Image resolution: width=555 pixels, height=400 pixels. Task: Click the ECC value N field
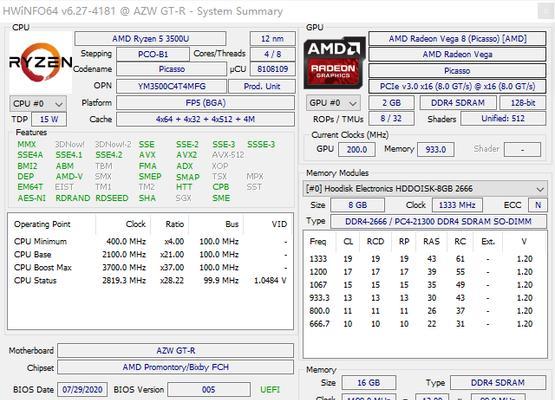tap(538, 205)
